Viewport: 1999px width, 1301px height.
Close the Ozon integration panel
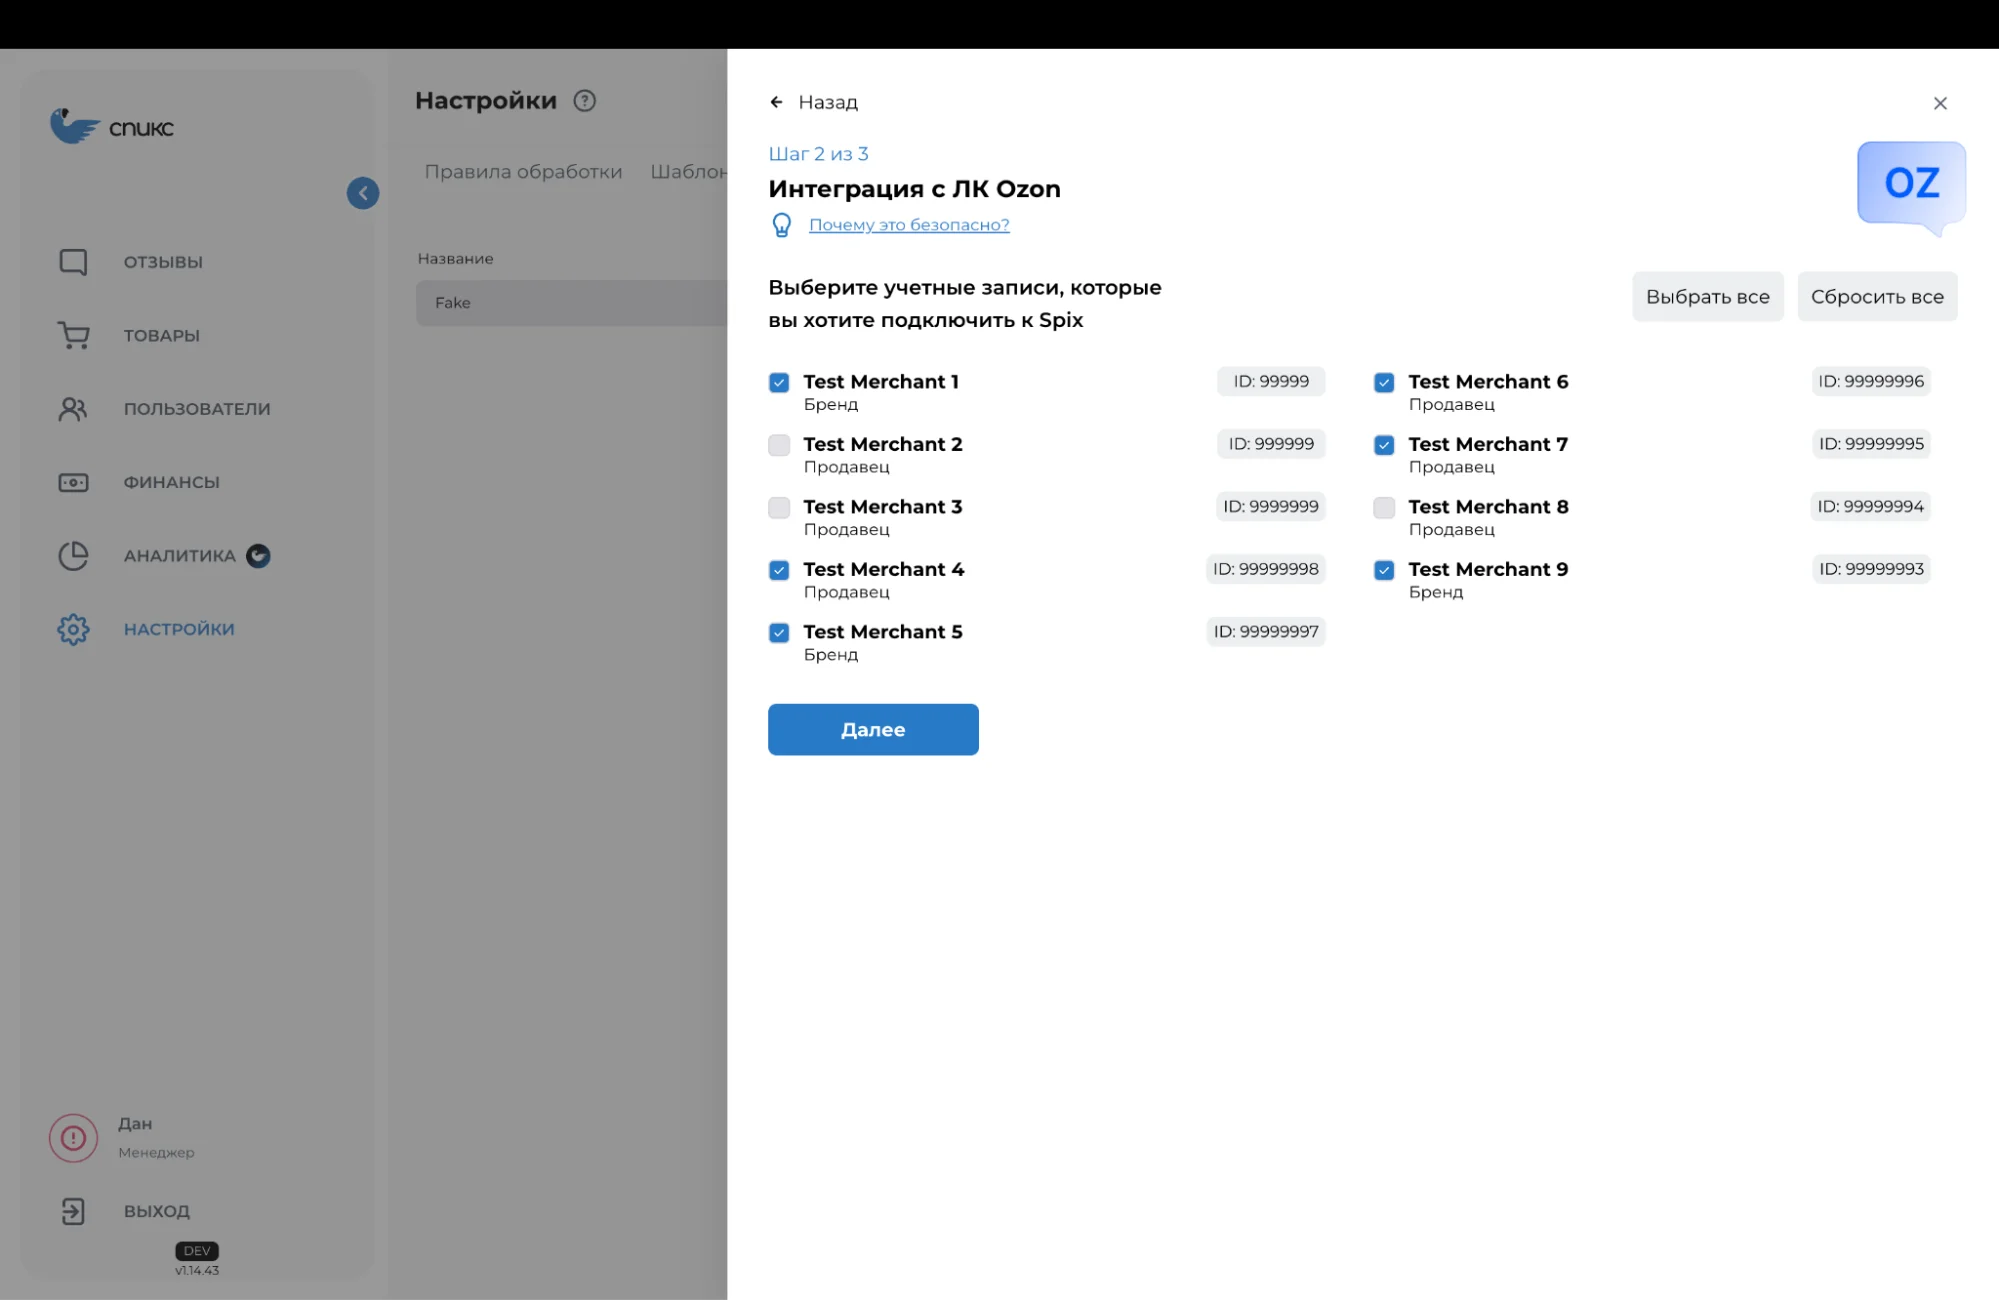tap(1940, 103)
